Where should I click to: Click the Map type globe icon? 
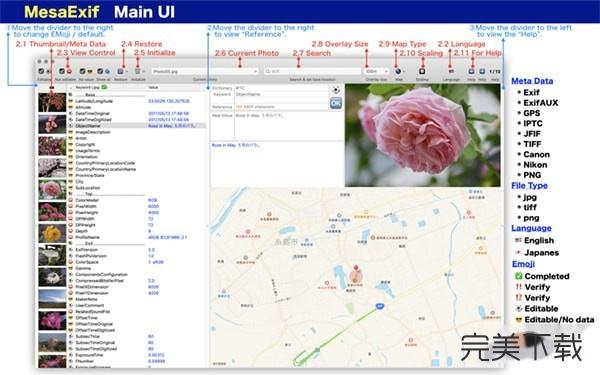[398, 71]
